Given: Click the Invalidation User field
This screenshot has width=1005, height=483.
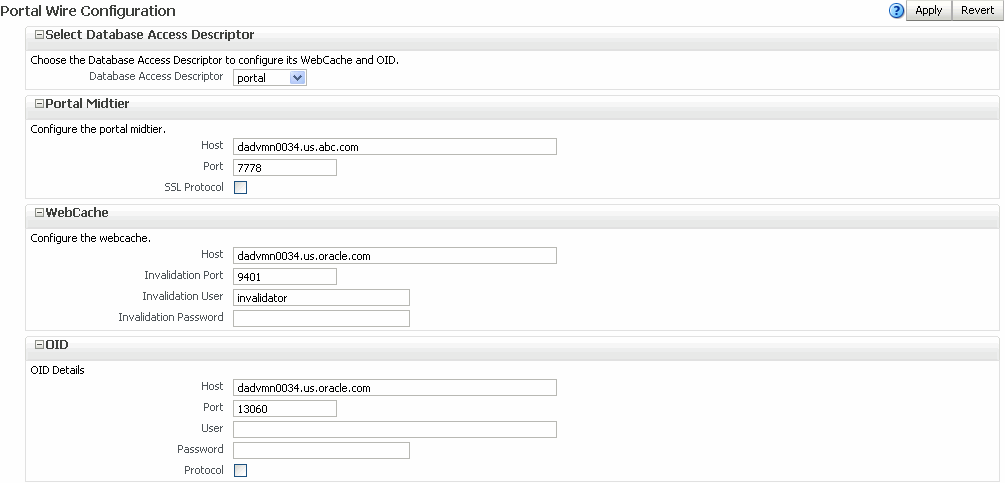Looking at the screenshot, I should coord(321,297).
